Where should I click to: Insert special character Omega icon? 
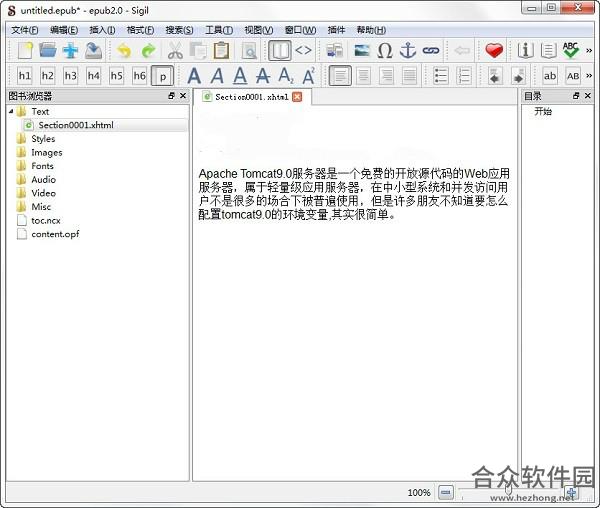pos(385,50)
